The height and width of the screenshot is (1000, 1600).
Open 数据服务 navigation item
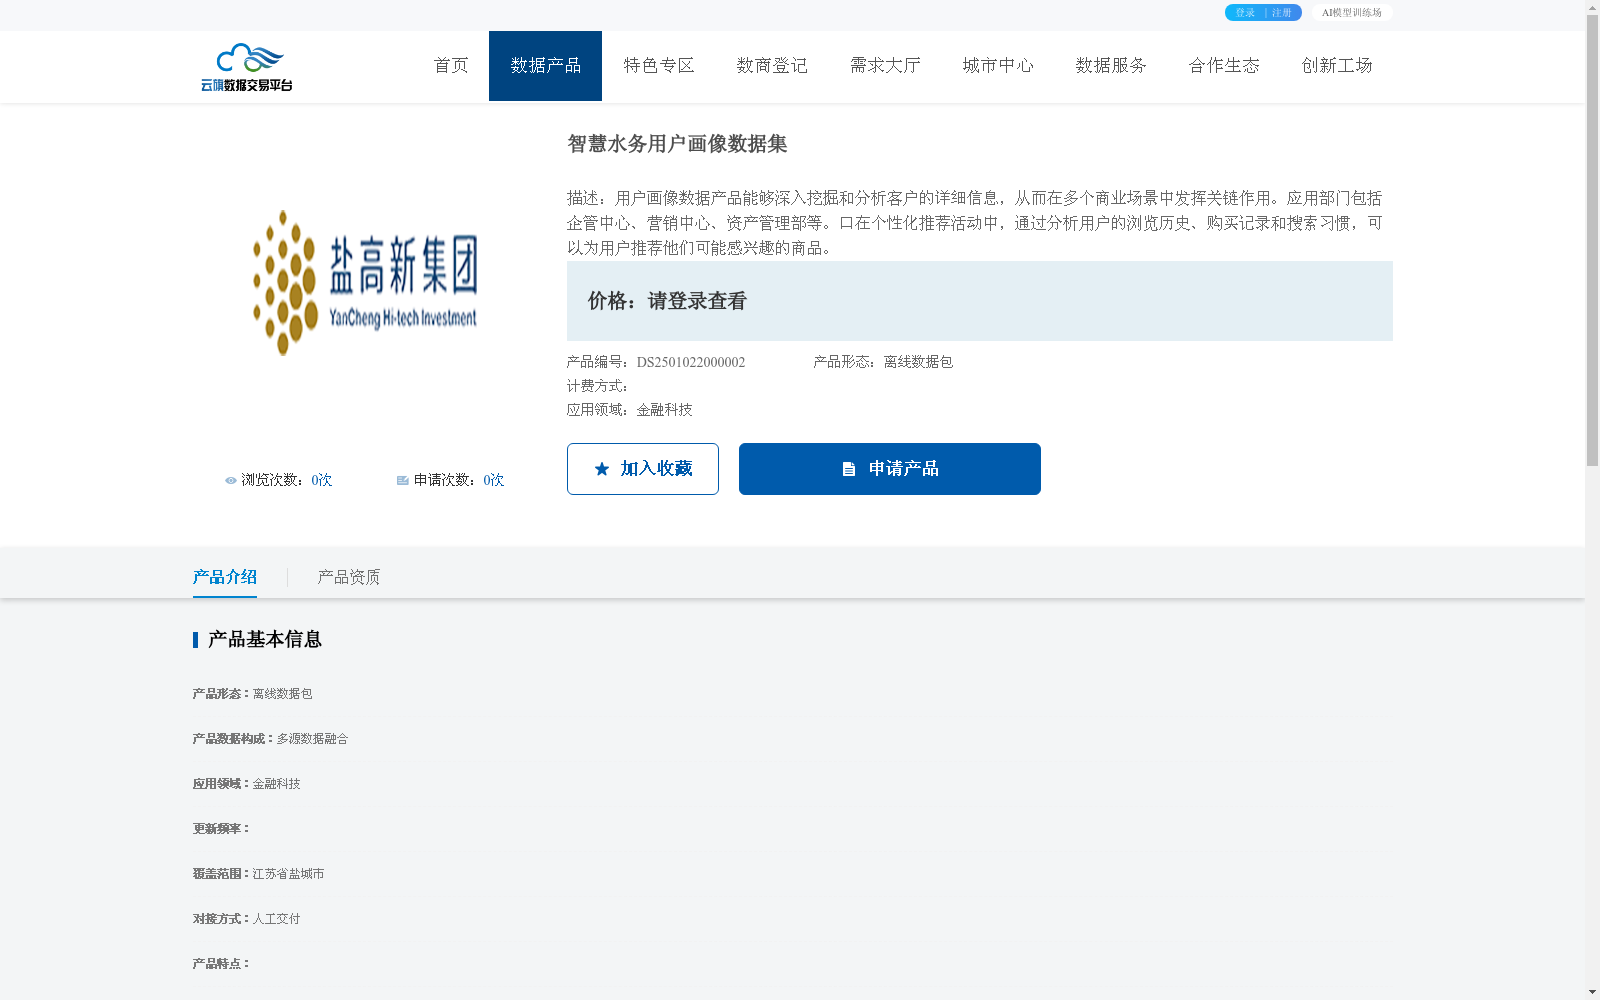1111,66
